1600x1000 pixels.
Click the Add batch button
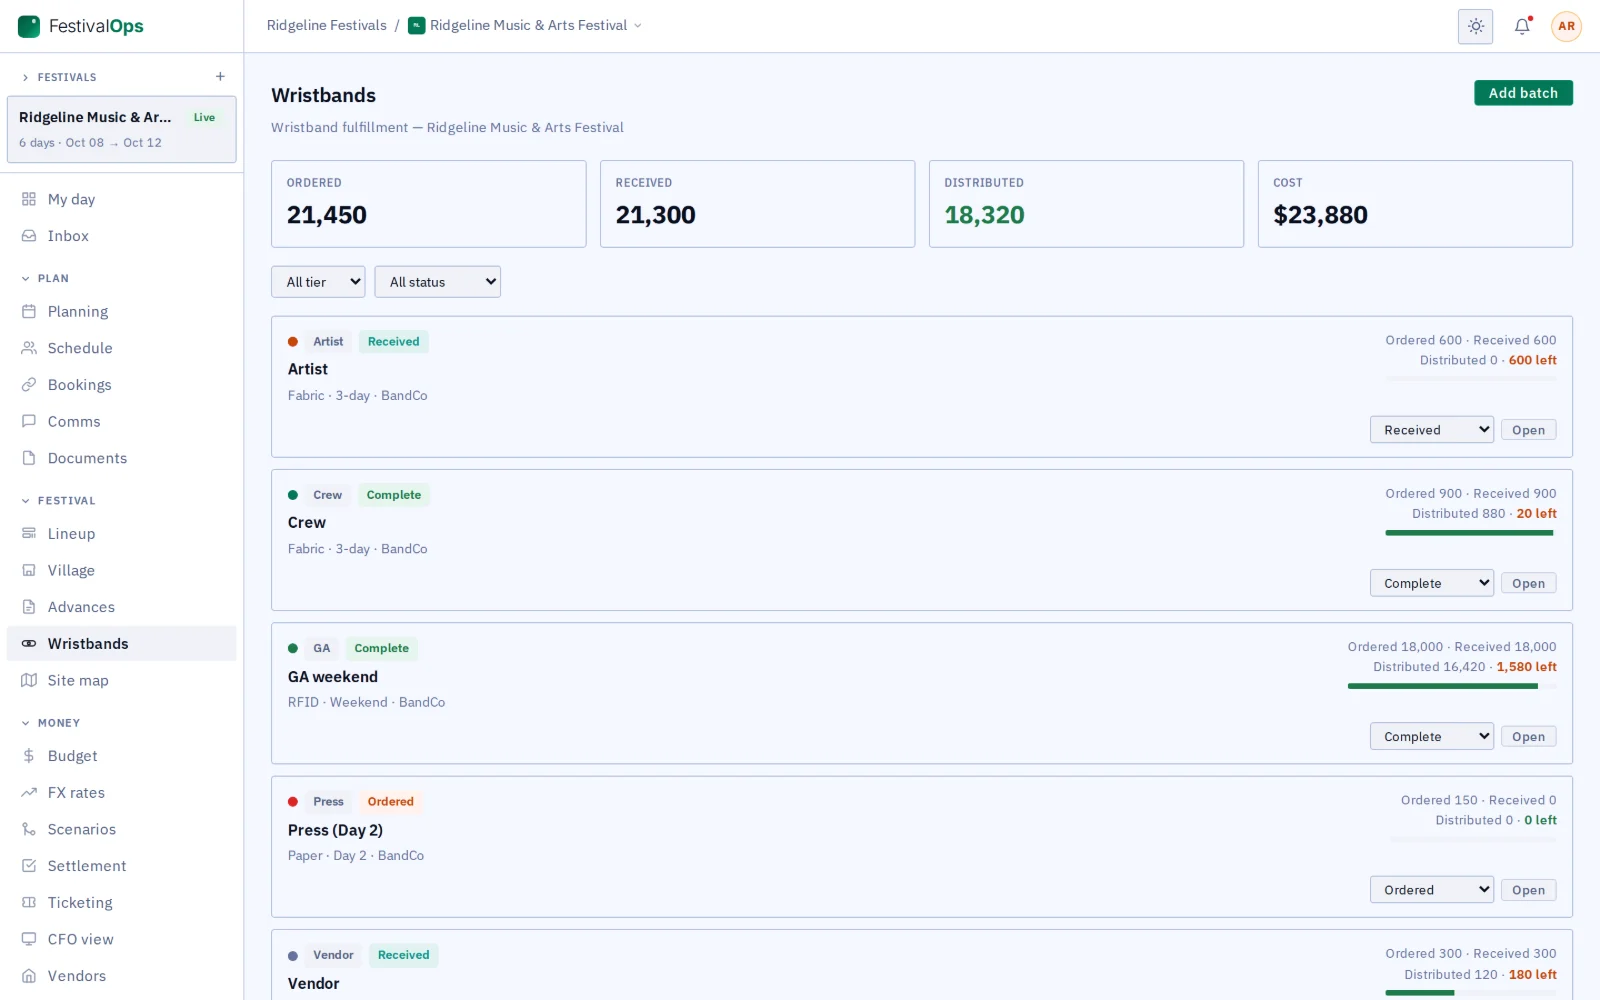click(1523, 93)
